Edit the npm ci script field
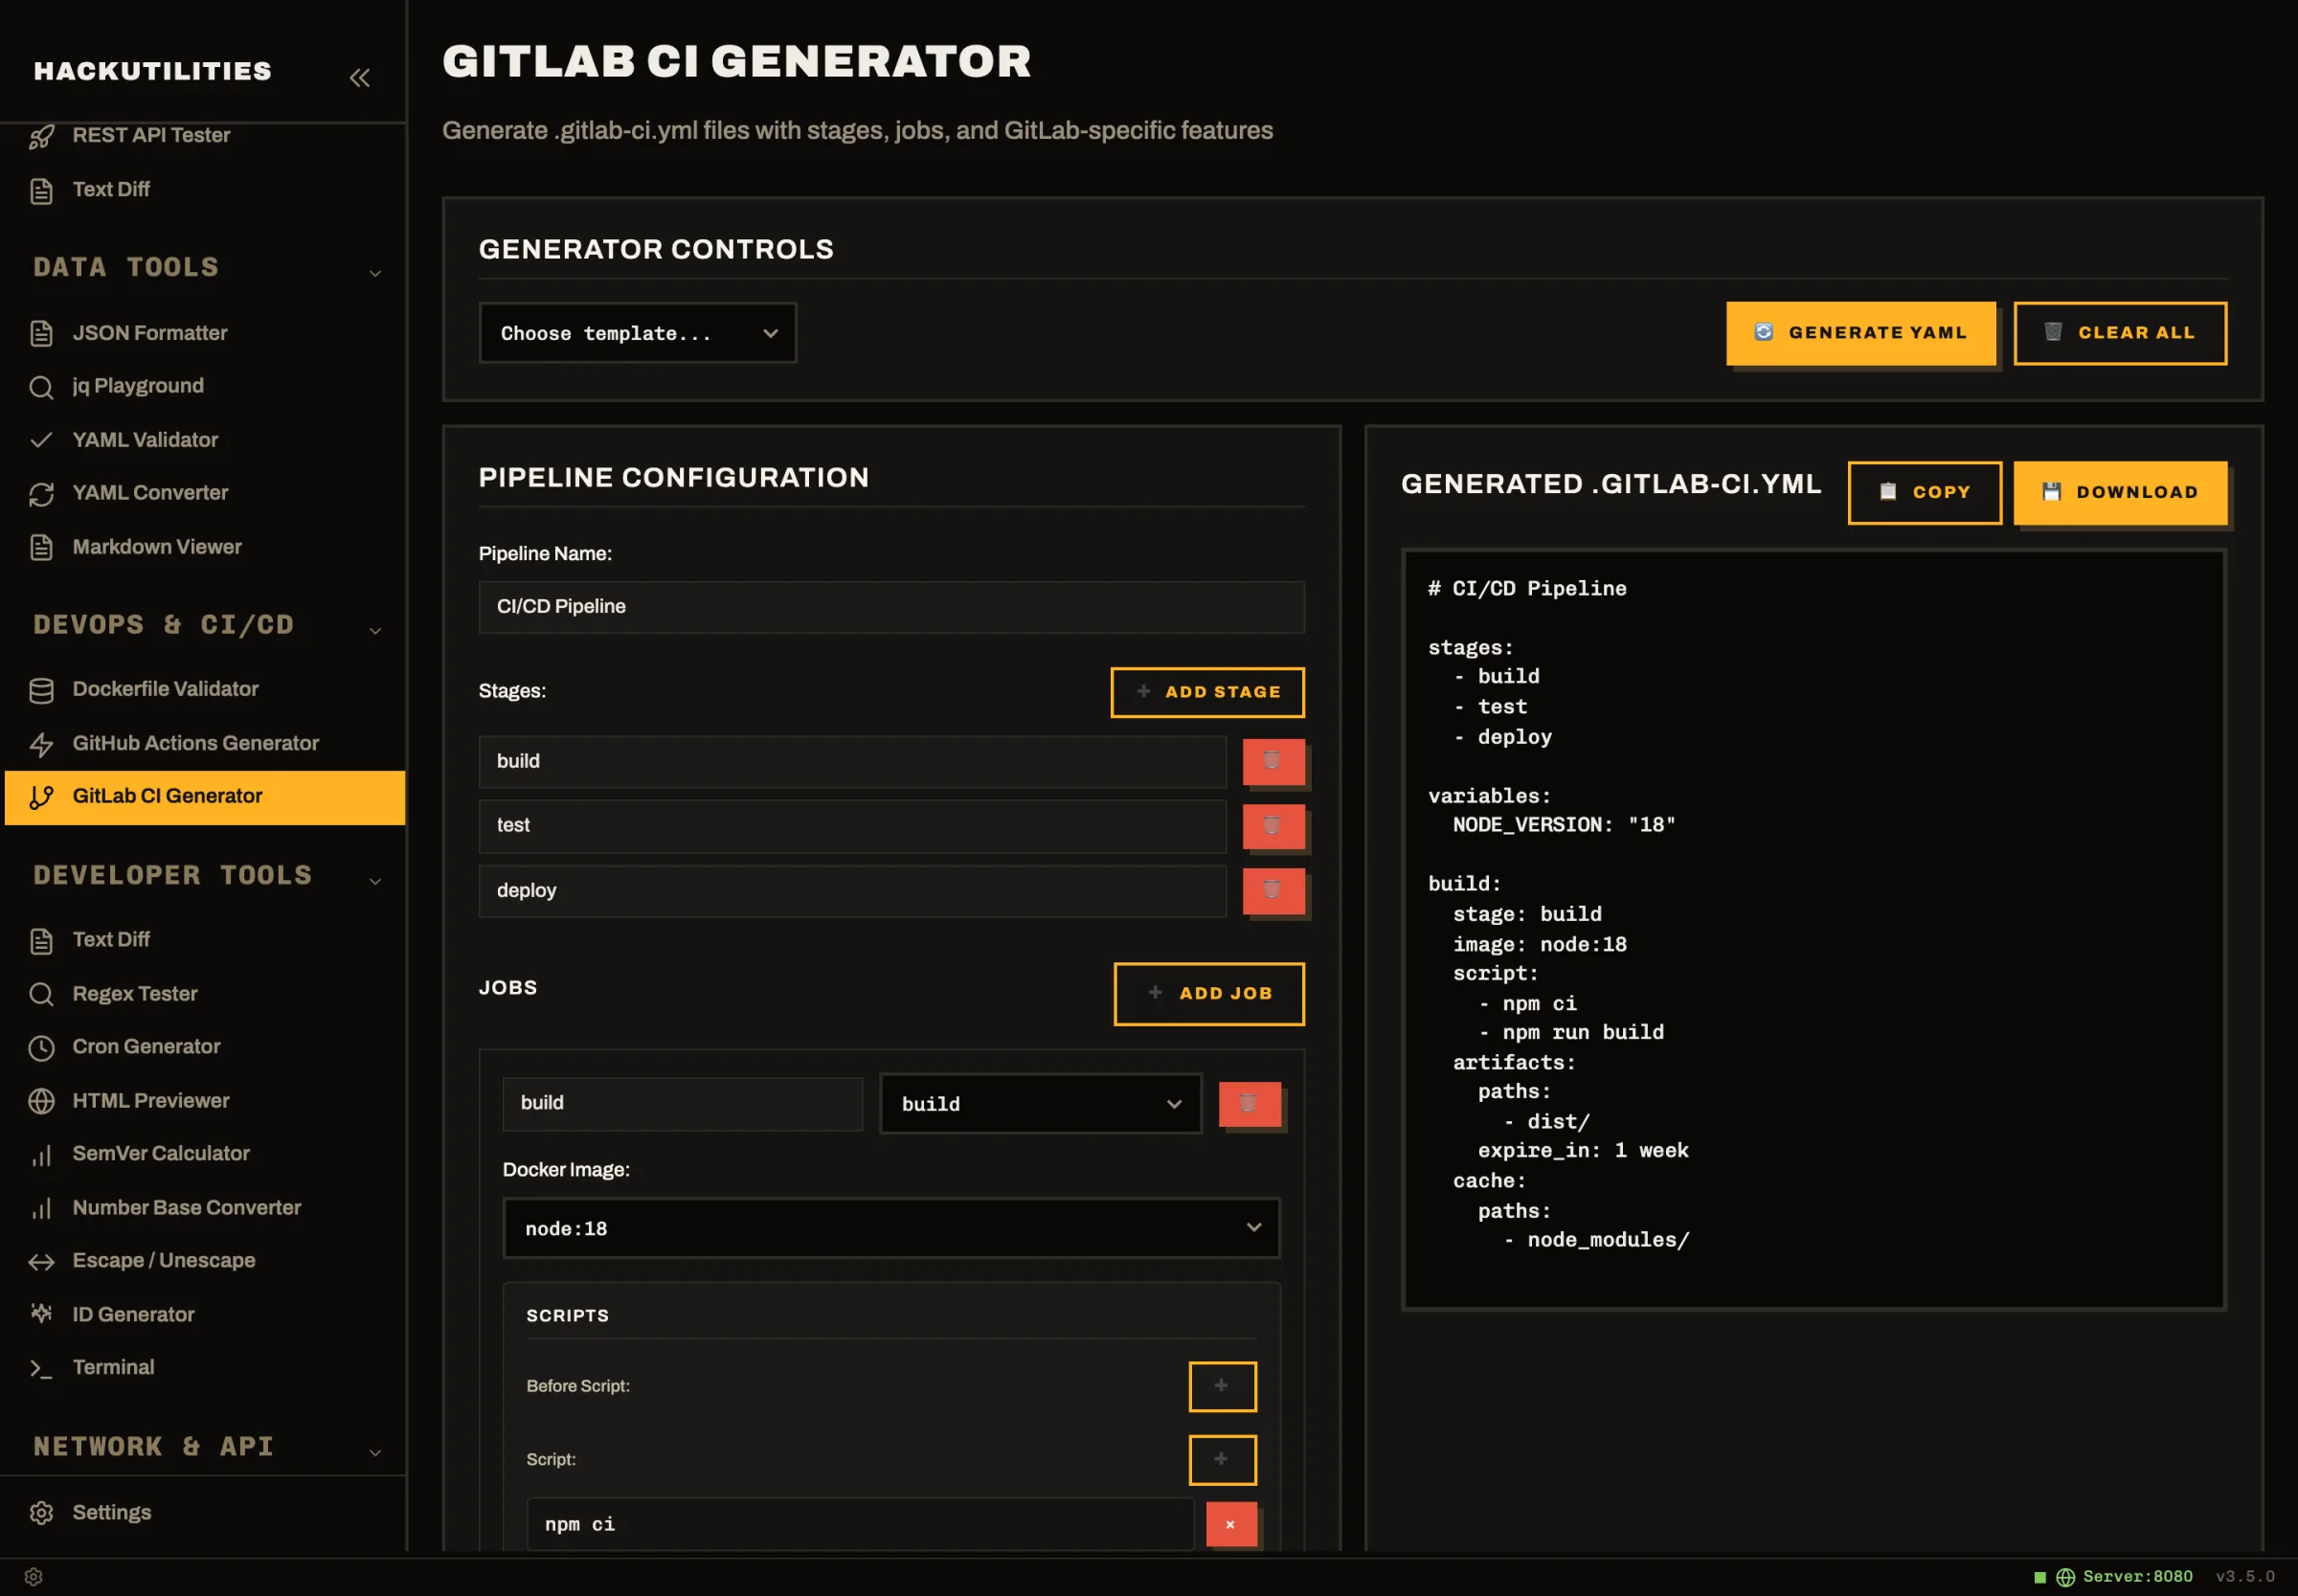This screenshot has width=2298, height=1596. coord(860,1525)
